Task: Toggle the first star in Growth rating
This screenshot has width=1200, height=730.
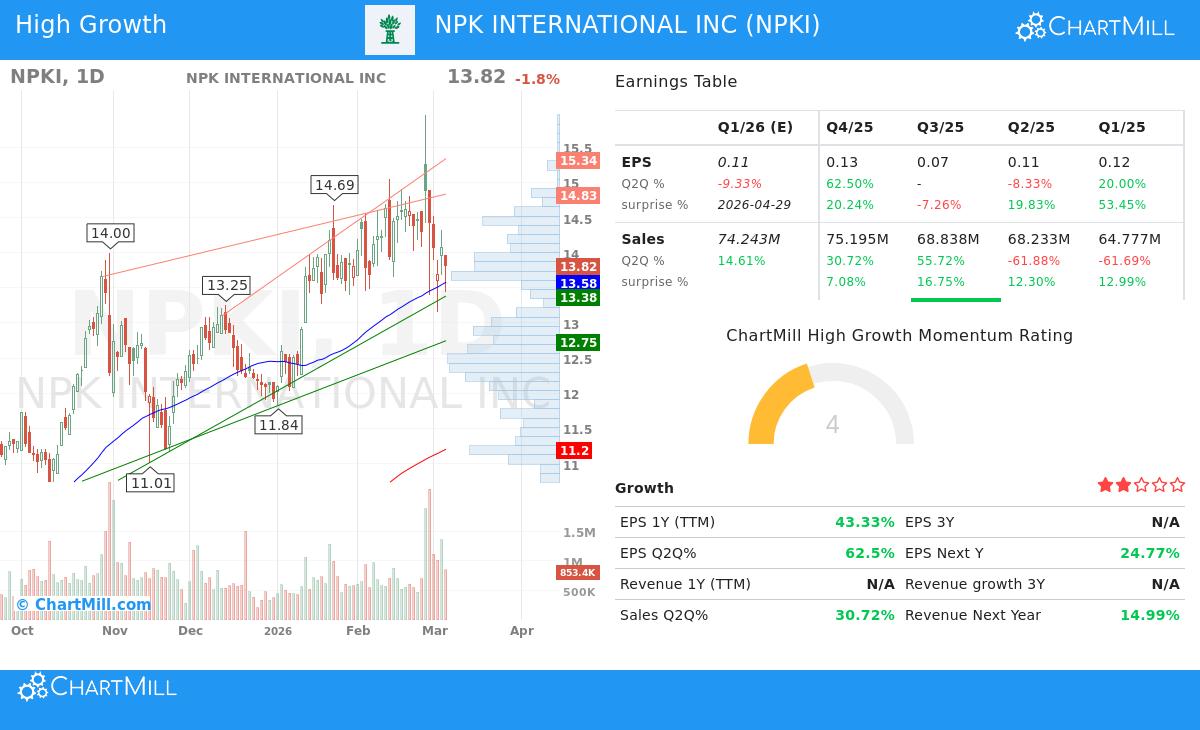Action: (x=1105, y=484)
